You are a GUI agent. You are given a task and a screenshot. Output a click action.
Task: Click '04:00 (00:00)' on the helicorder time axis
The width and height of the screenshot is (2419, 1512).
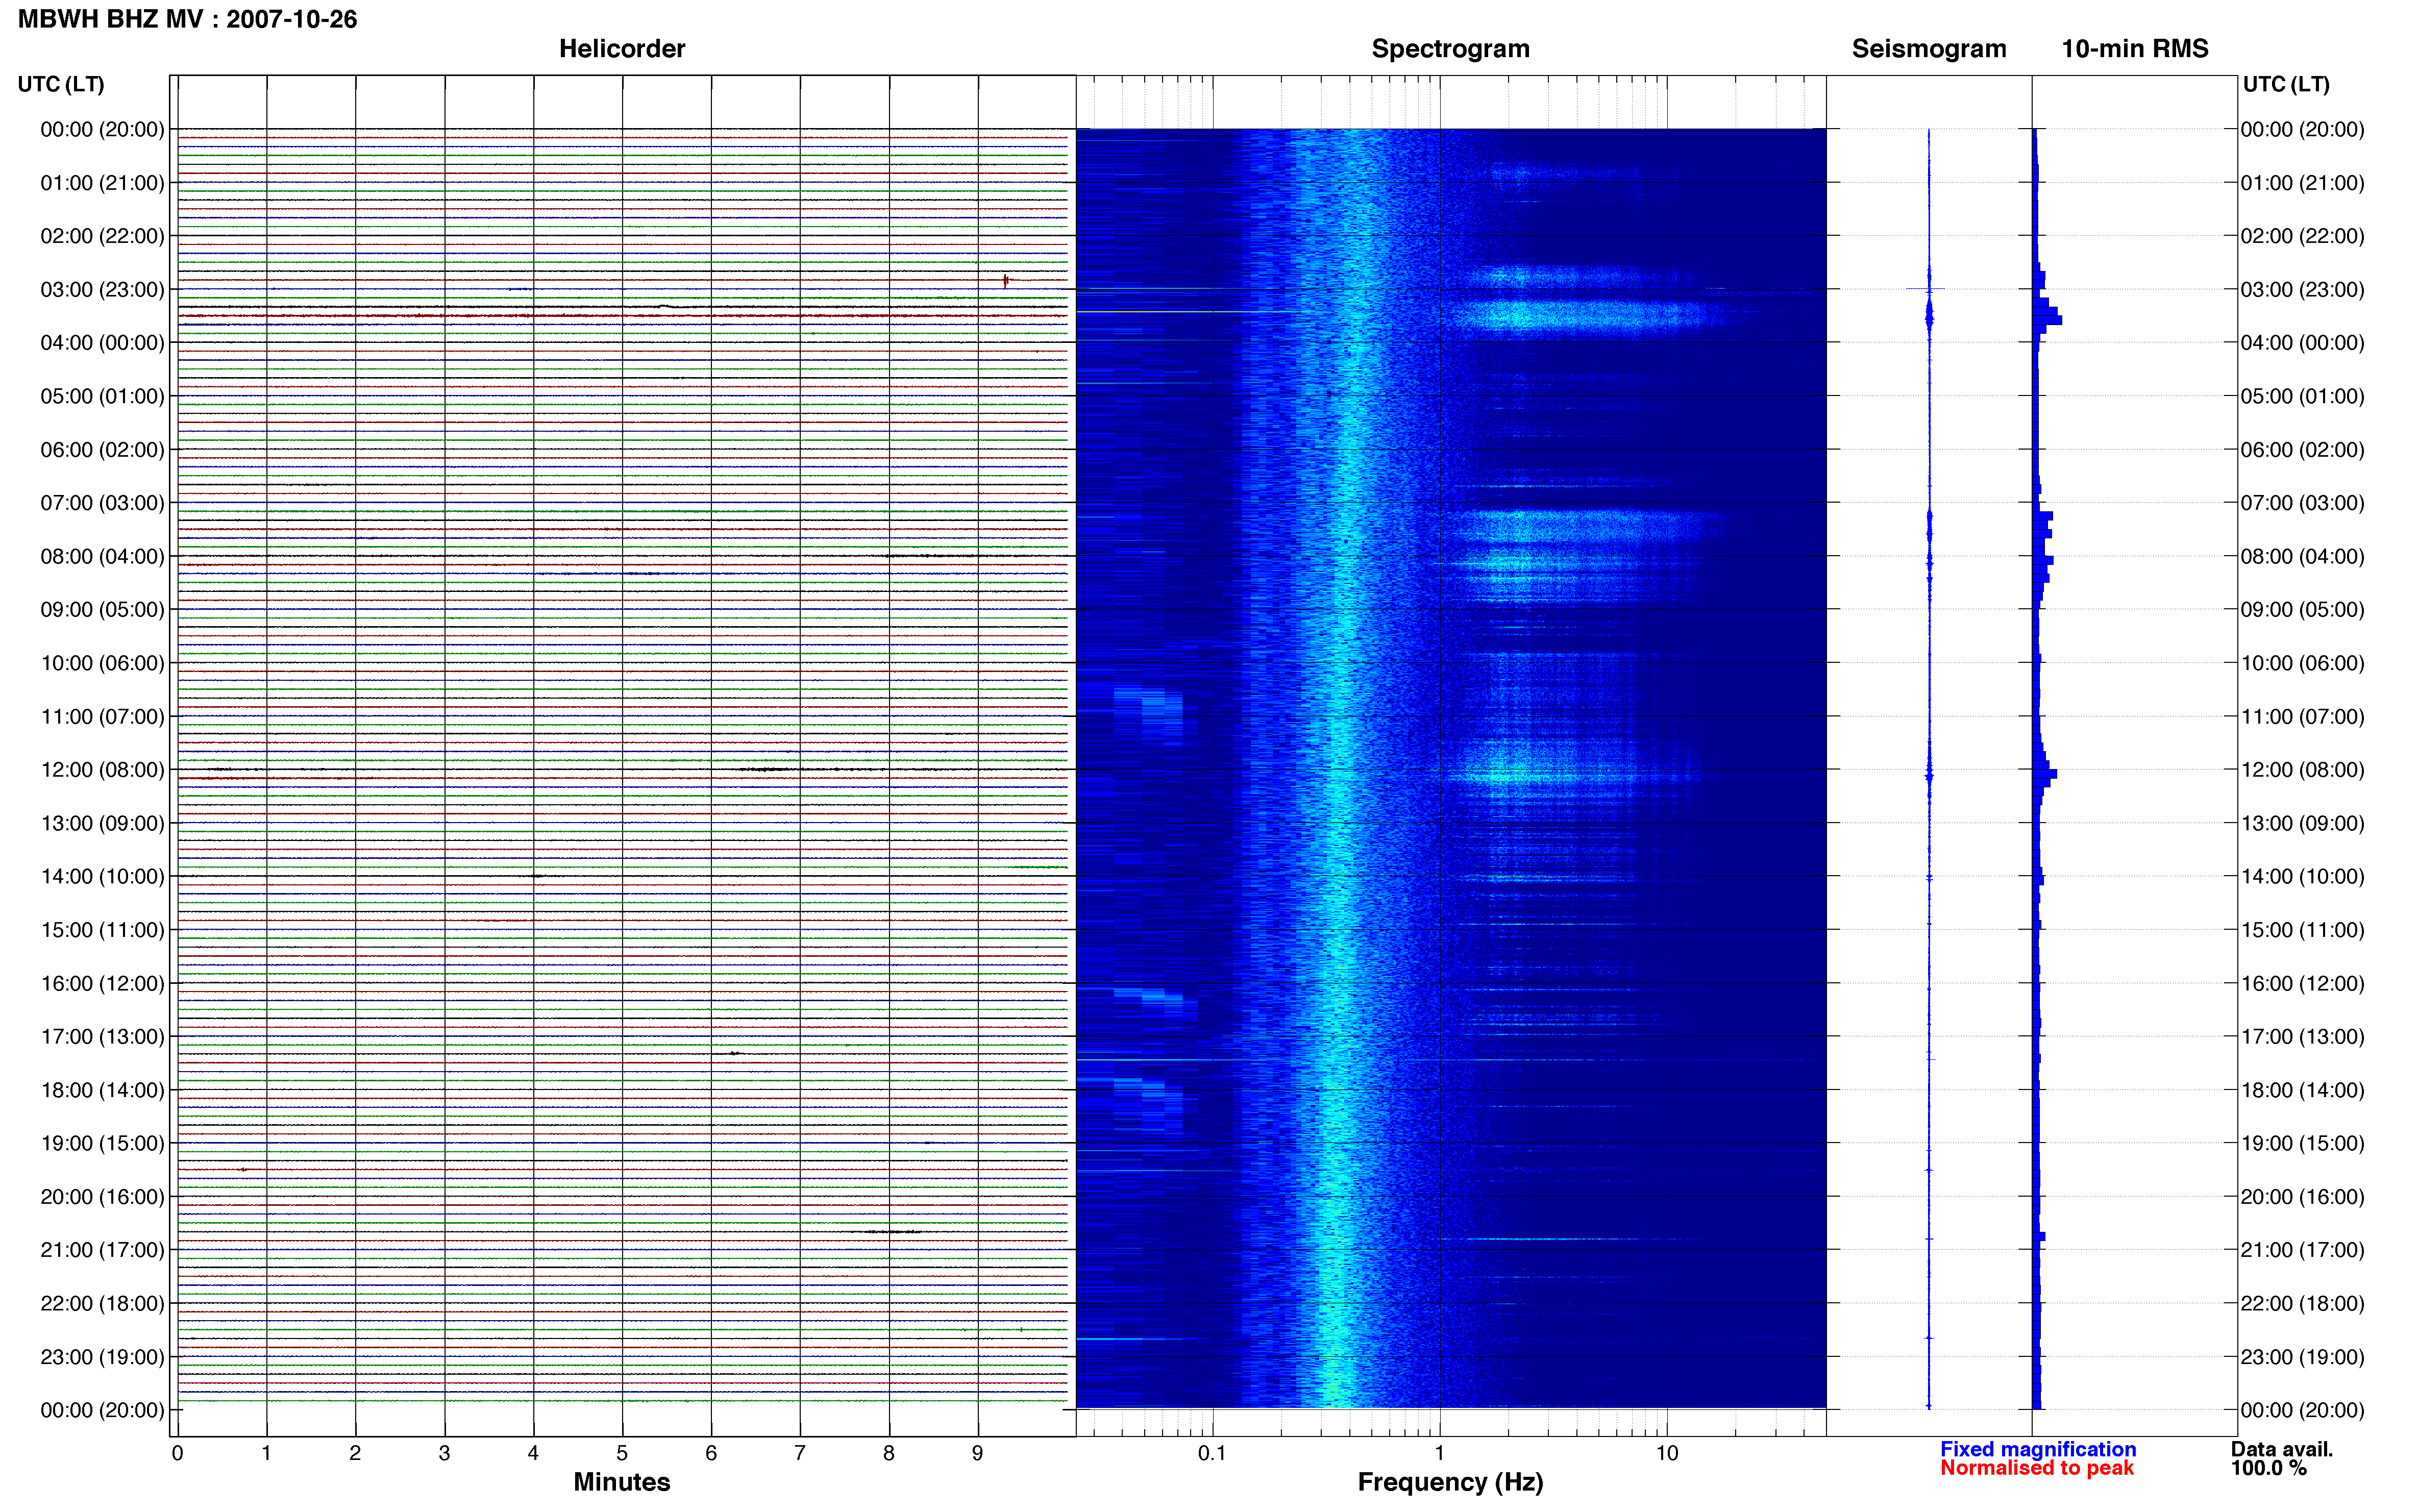(x=102, y=343)
